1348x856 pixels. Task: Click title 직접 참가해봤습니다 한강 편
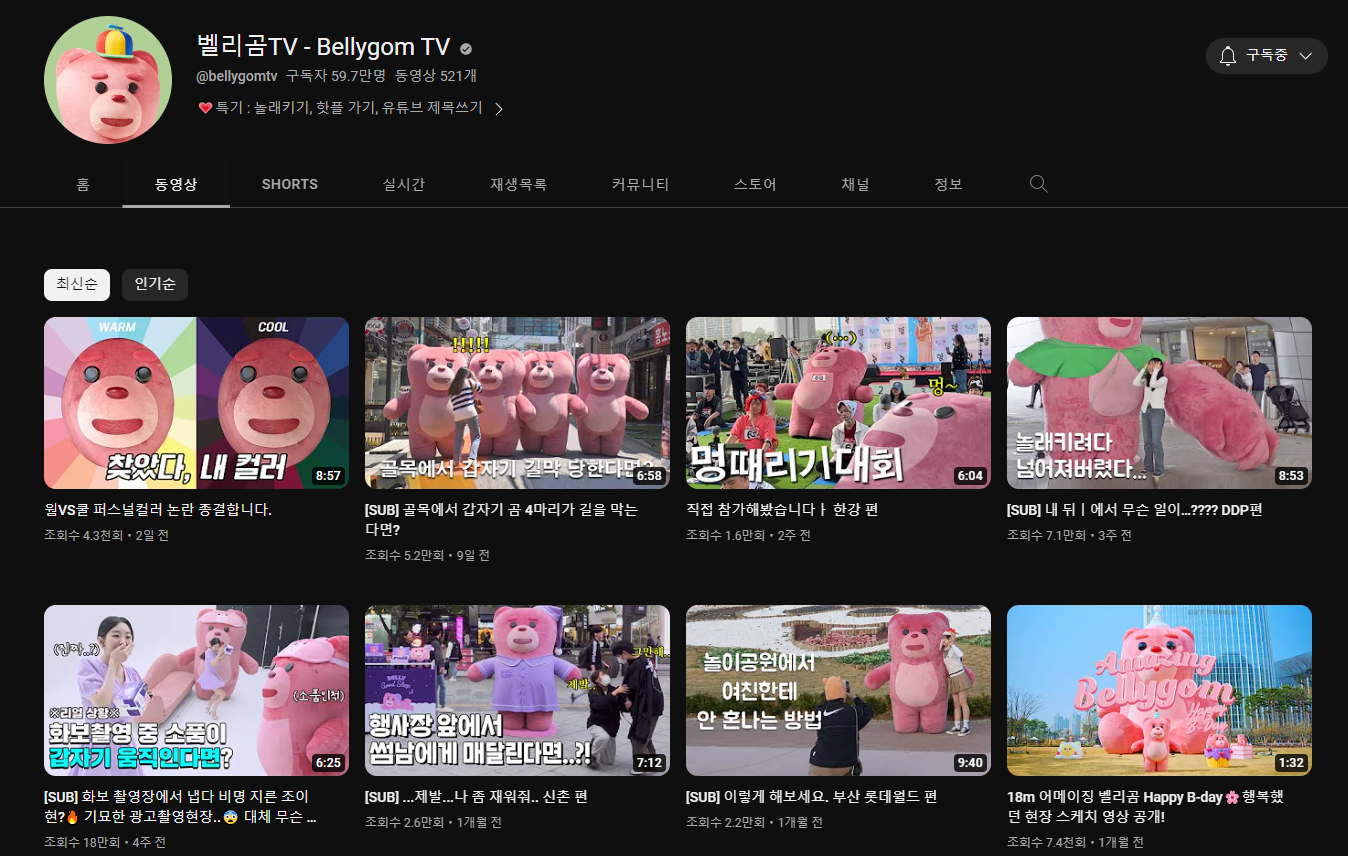(782, 510)
